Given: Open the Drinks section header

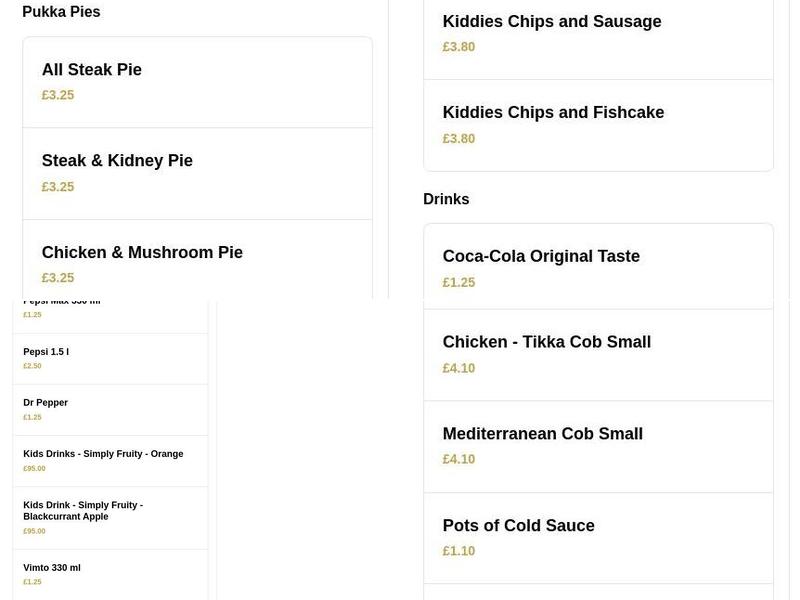Looking at the screenshot, I should click(446, 198).
